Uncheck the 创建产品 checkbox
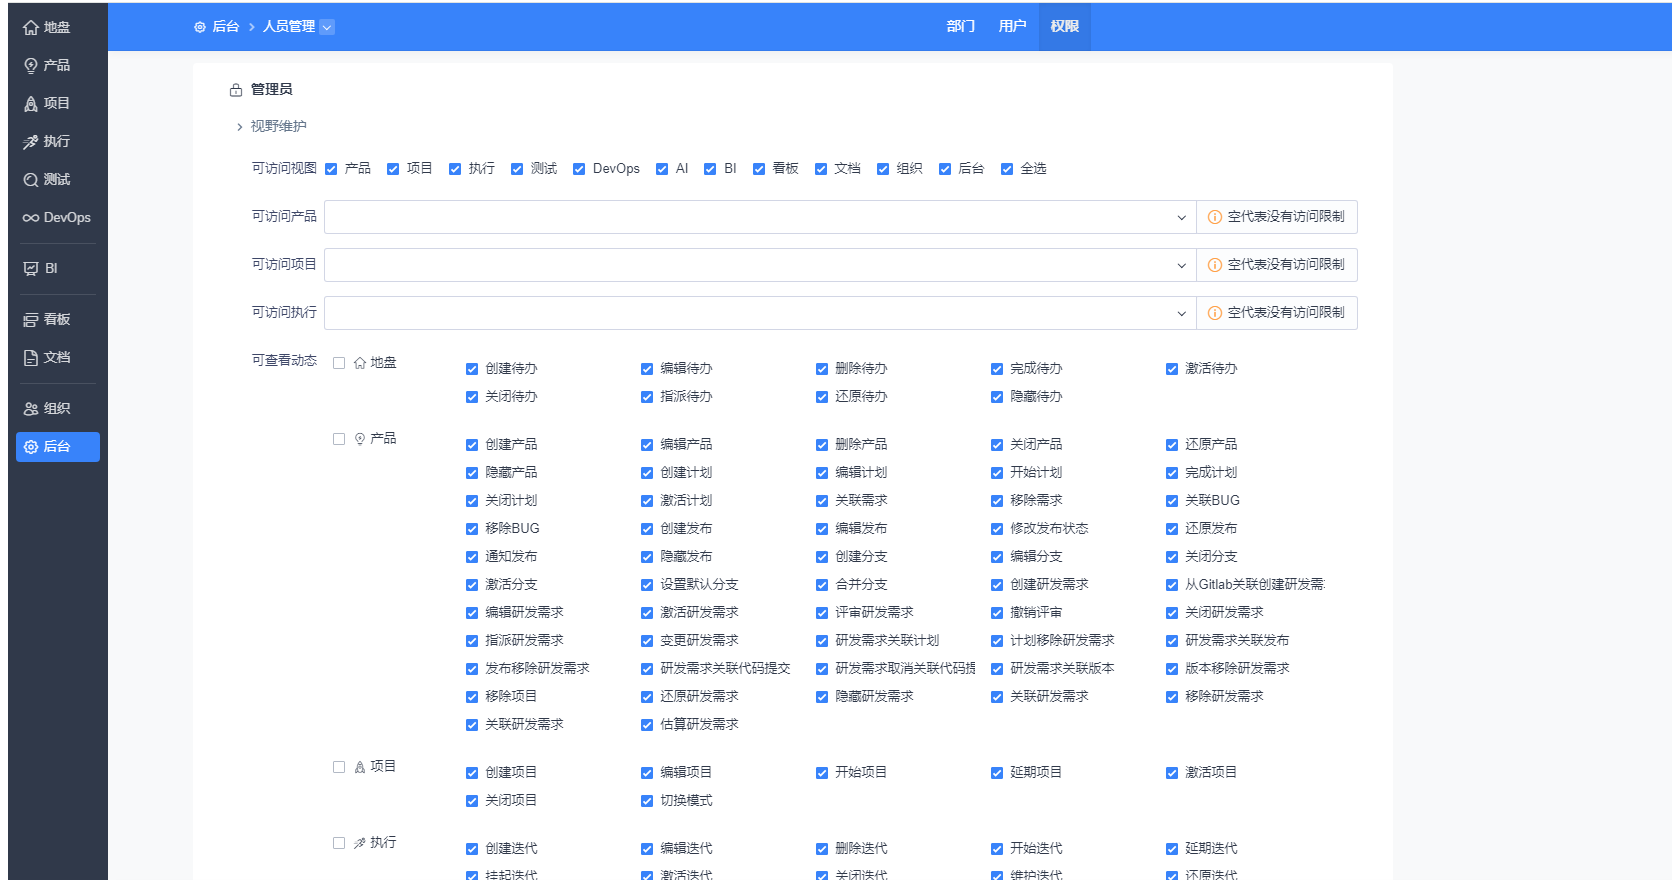 (472, 445)
